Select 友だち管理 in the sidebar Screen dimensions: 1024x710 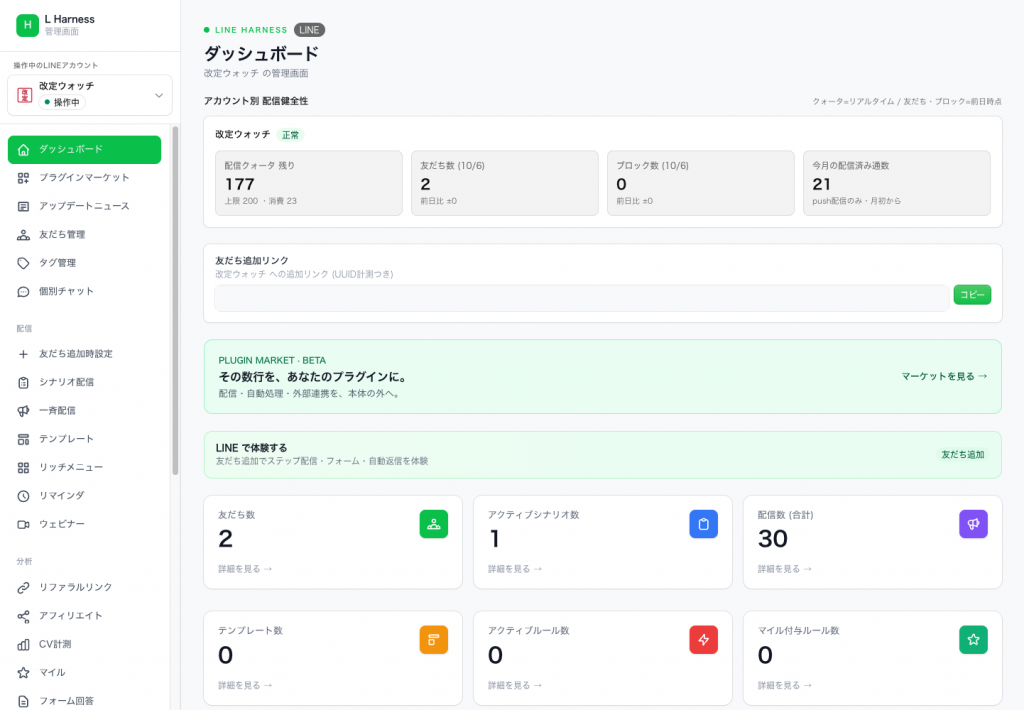(x=84, y=234)
